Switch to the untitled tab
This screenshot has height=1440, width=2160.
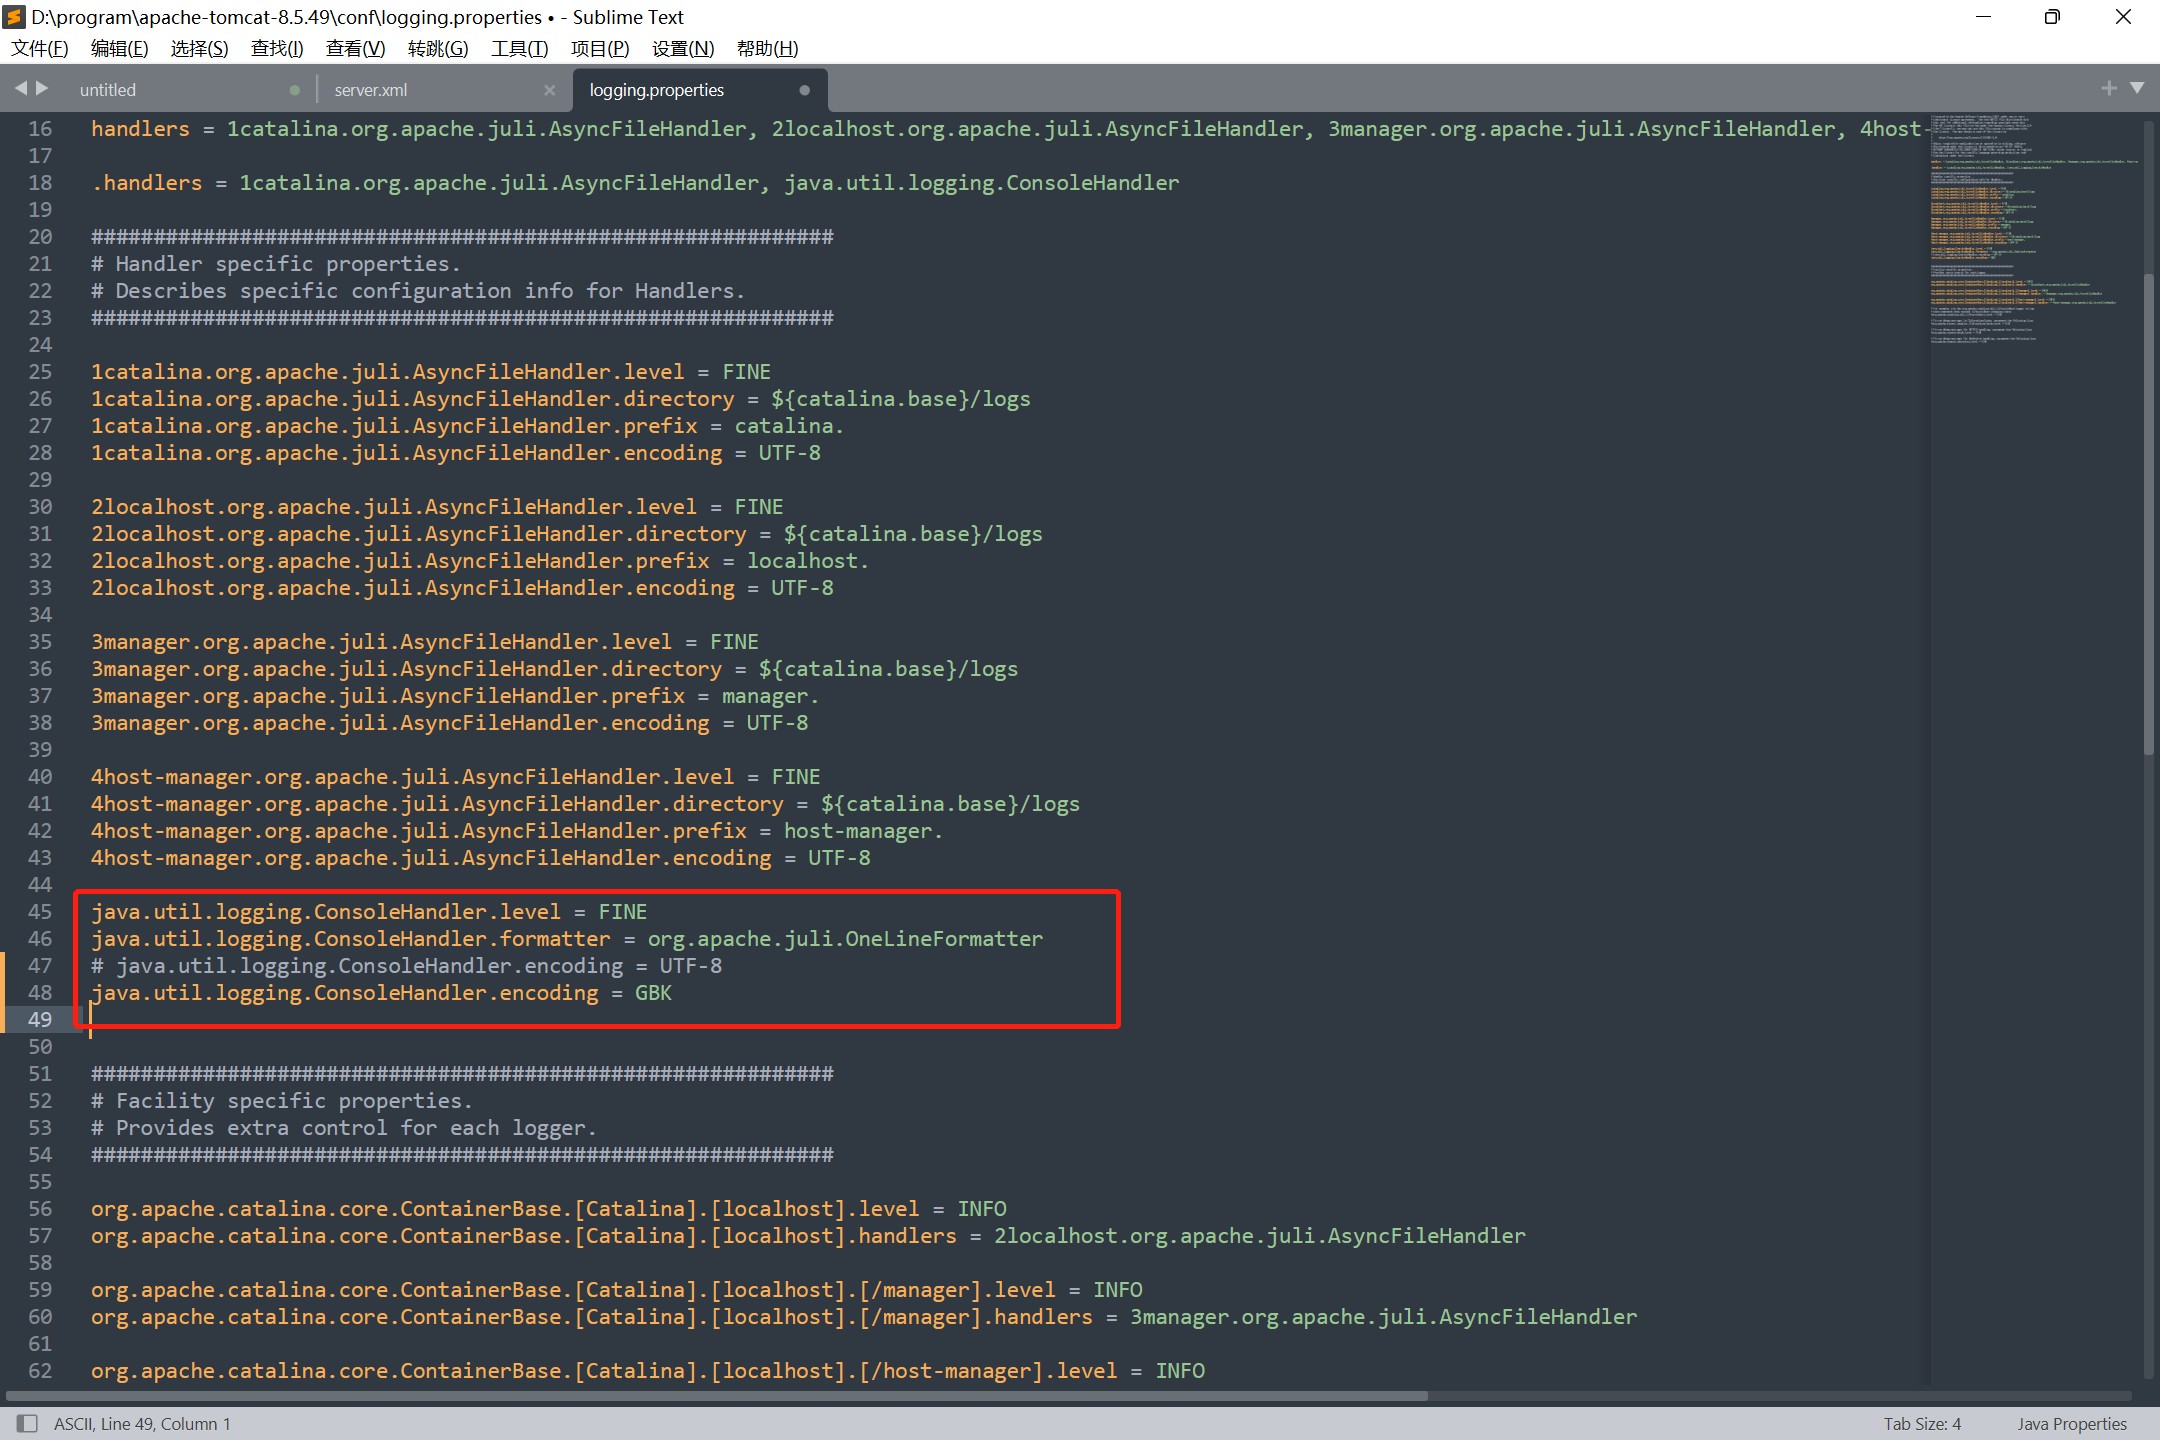tap(108, 90)
